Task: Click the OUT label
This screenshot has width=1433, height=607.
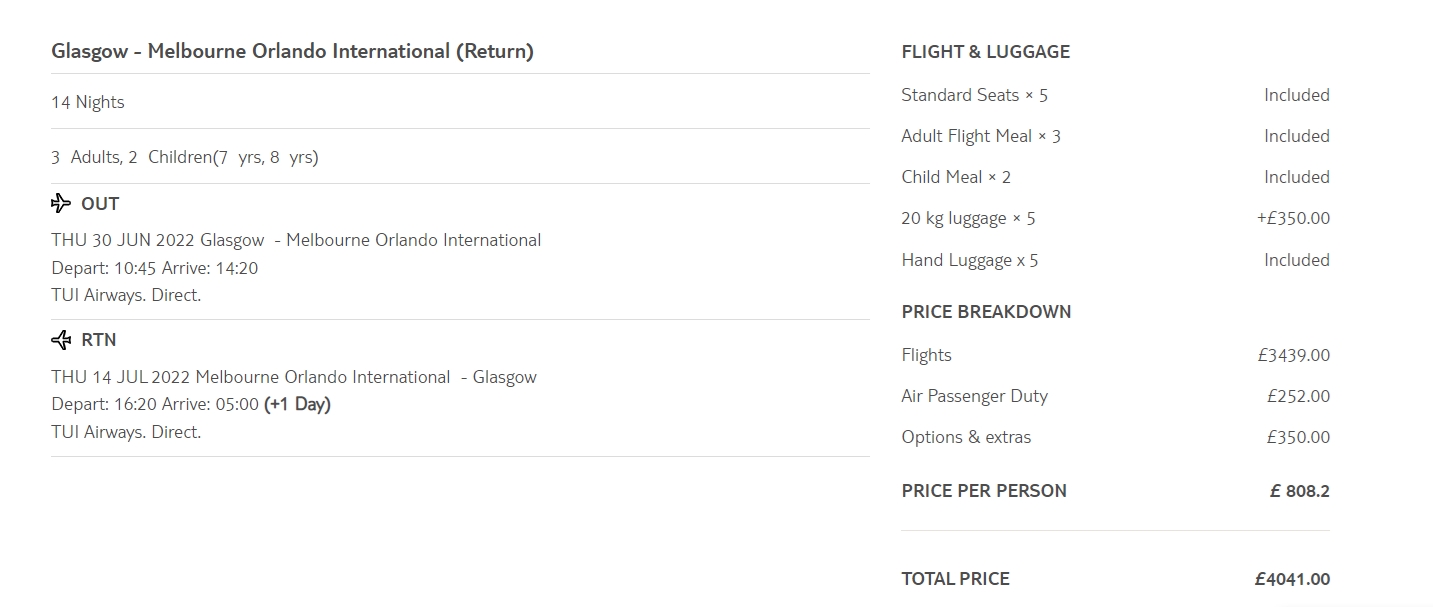Action: (x=100, y=204)
